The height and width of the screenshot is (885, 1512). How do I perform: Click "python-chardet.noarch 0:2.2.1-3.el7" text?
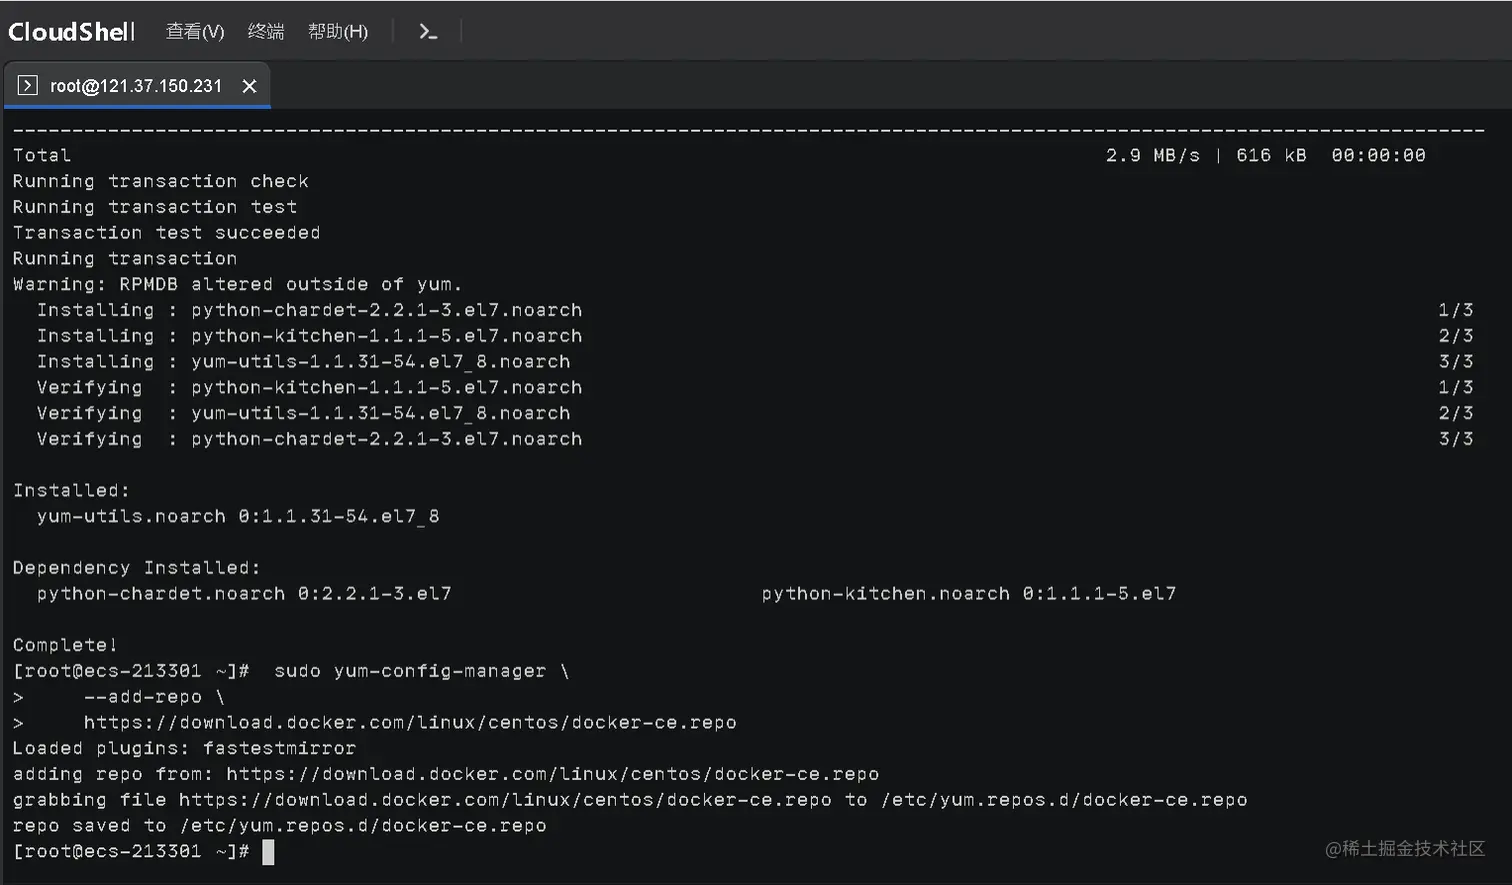coord(244,594)
